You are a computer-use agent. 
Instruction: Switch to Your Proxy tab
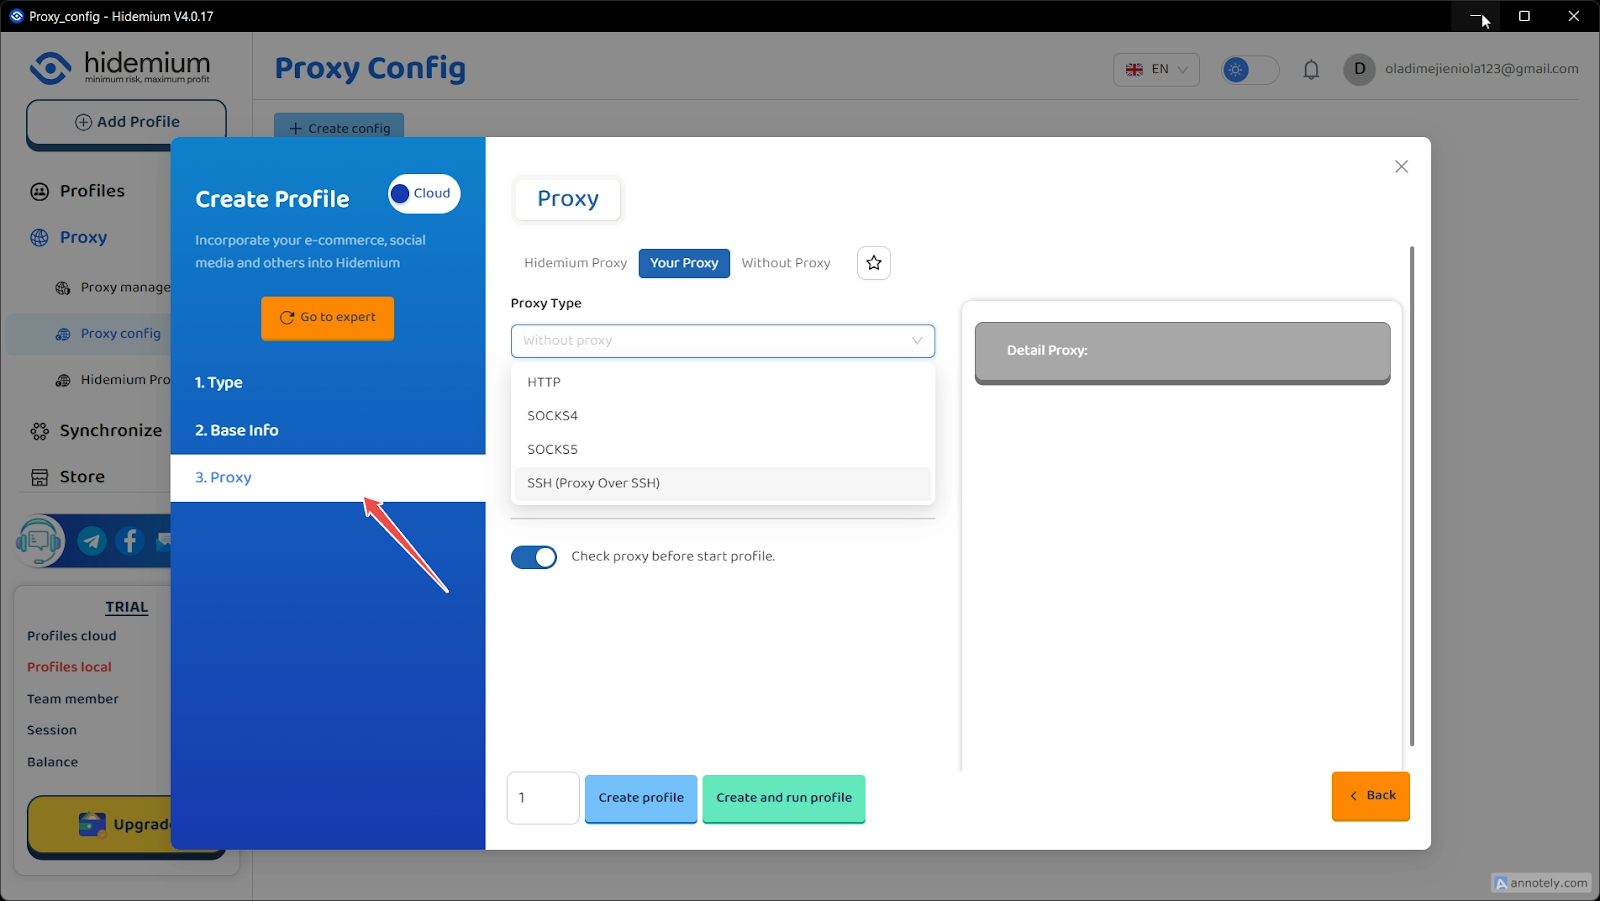pyautogui.click(x=684, y=263)
